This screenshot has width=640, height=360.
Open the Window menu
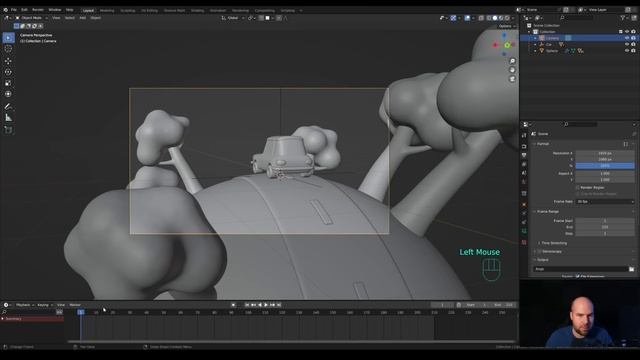55,10
